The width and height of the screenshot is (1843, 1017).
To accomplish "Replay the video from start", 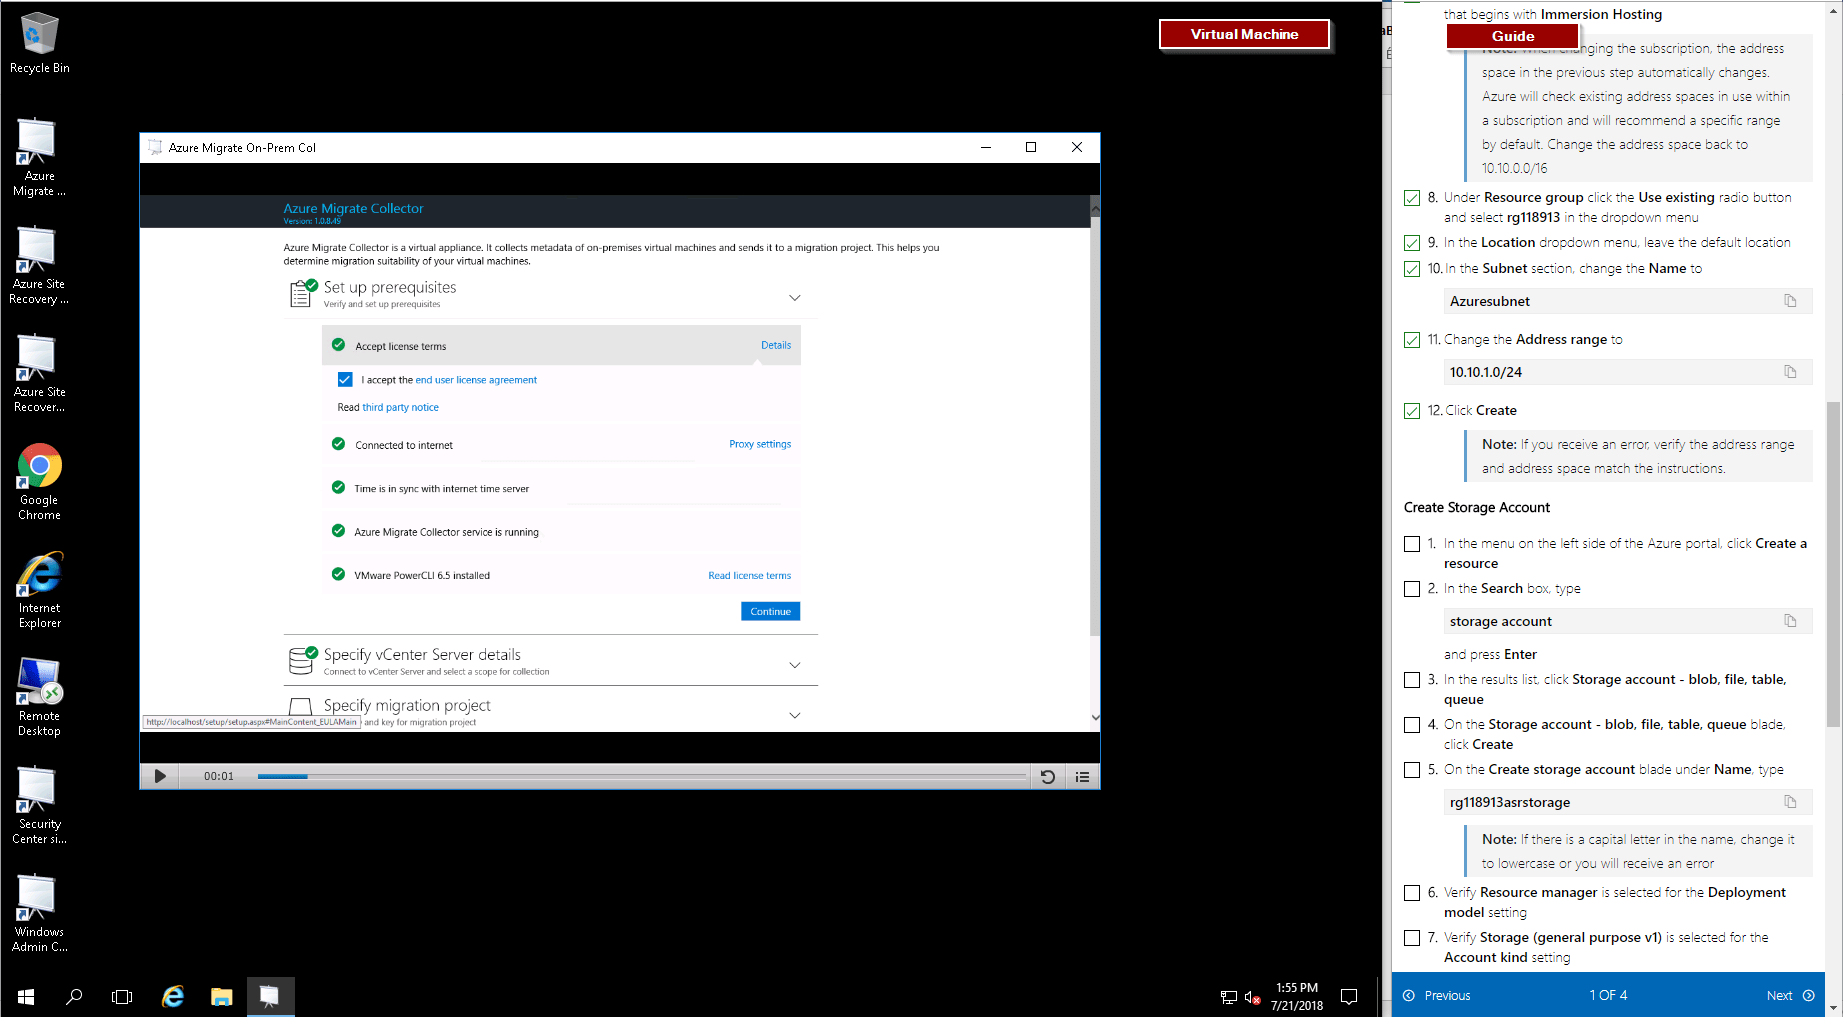I will [x=1048, y=777].
